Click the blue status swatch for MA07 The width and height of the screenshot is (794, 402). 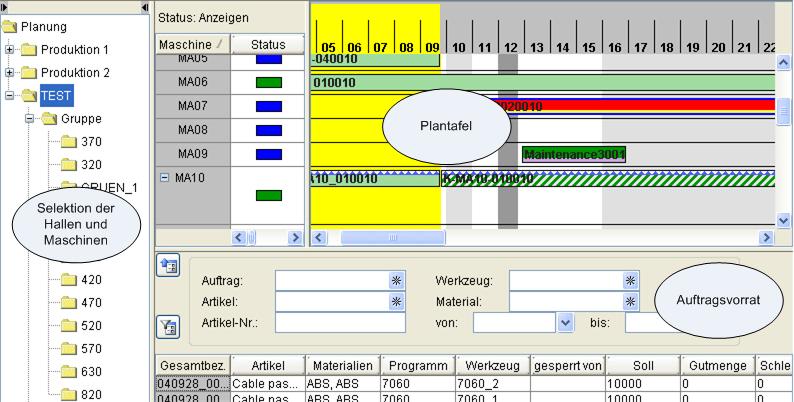(268, 106)
